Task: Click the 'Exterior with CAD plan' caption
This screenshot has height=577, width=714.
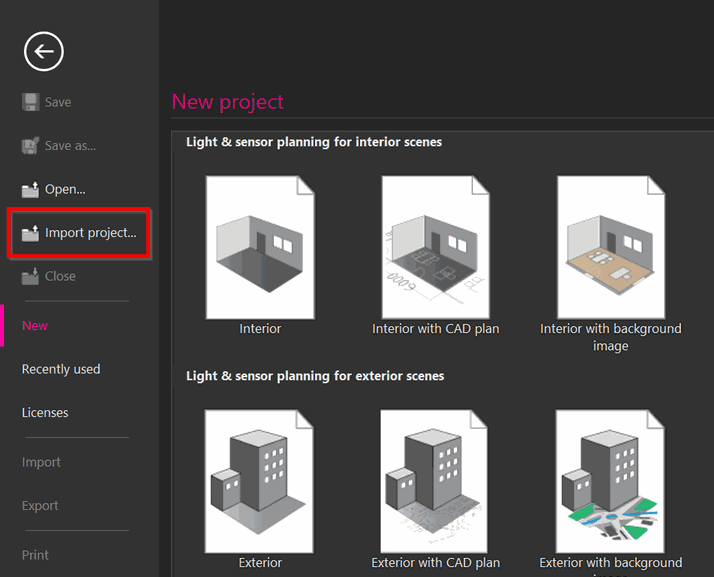Action: tap(436, 563)
